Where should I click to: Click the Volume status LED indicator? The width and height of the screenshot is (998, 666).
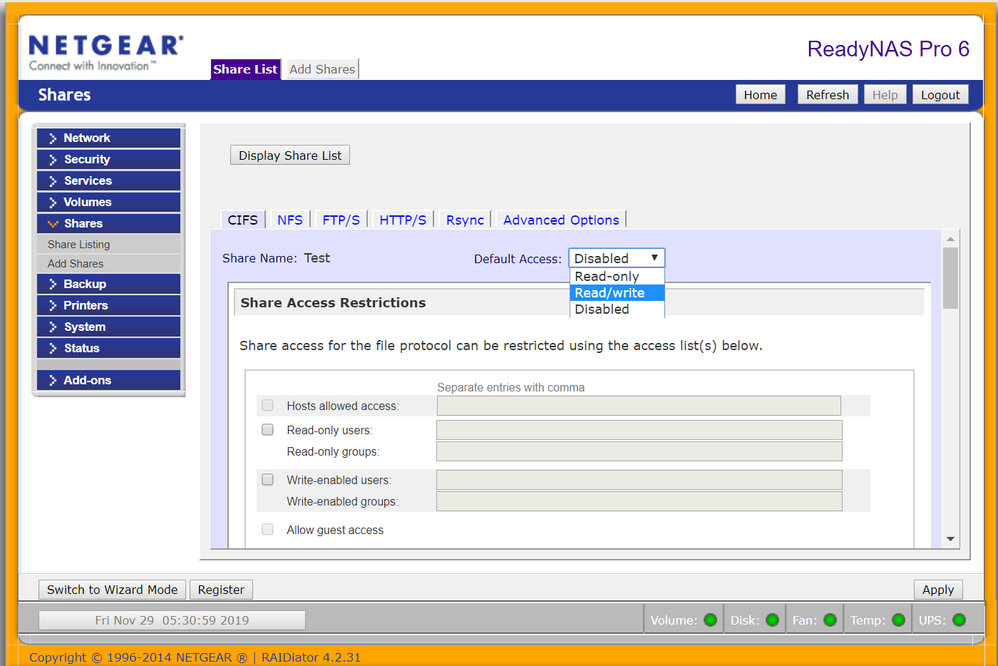(x=710, y=620)
